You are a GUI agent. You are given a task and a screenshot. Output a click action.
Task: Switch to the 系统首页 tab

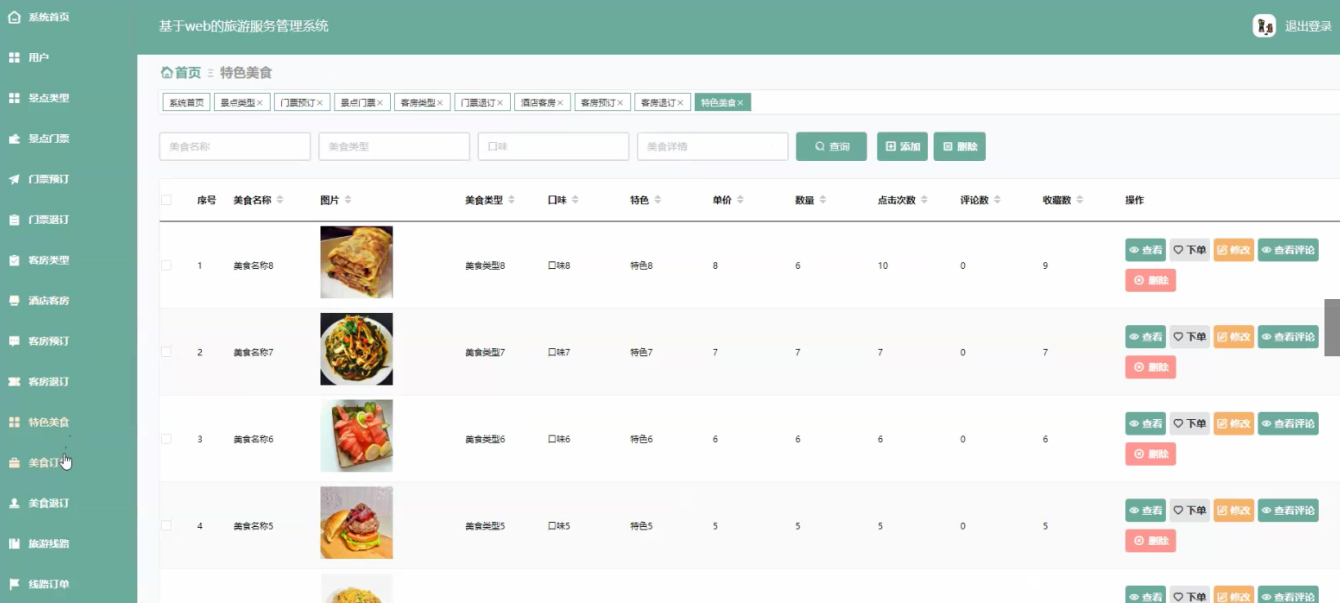coord(186,103)
